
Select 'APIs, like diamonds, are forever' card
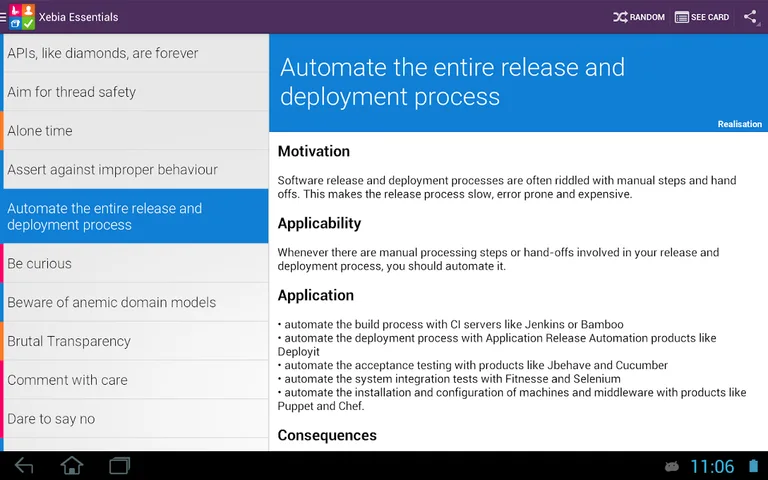[135, 53]
